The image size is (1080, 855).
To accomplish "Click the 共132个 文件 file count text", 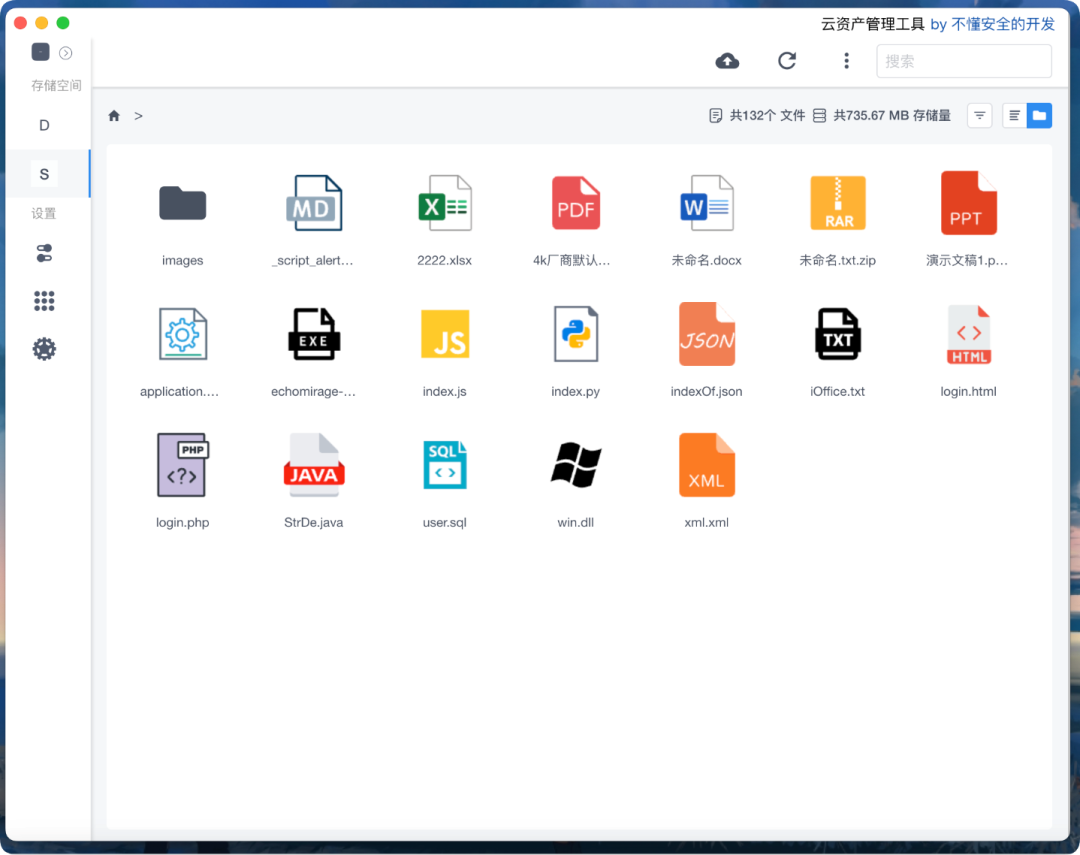I will (767, 116).
